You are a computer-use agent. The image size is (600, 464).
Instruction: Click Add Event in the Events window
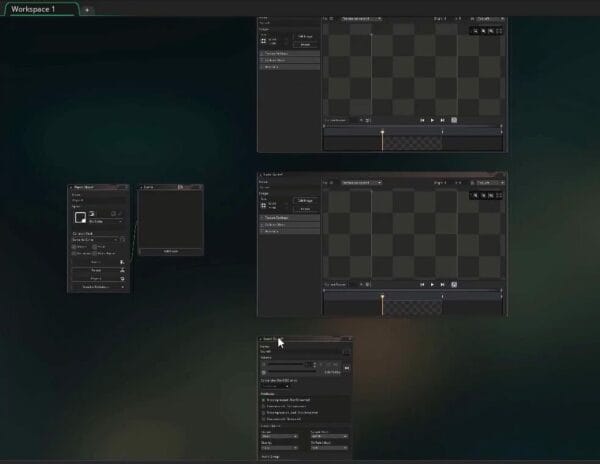click(171, 251)
